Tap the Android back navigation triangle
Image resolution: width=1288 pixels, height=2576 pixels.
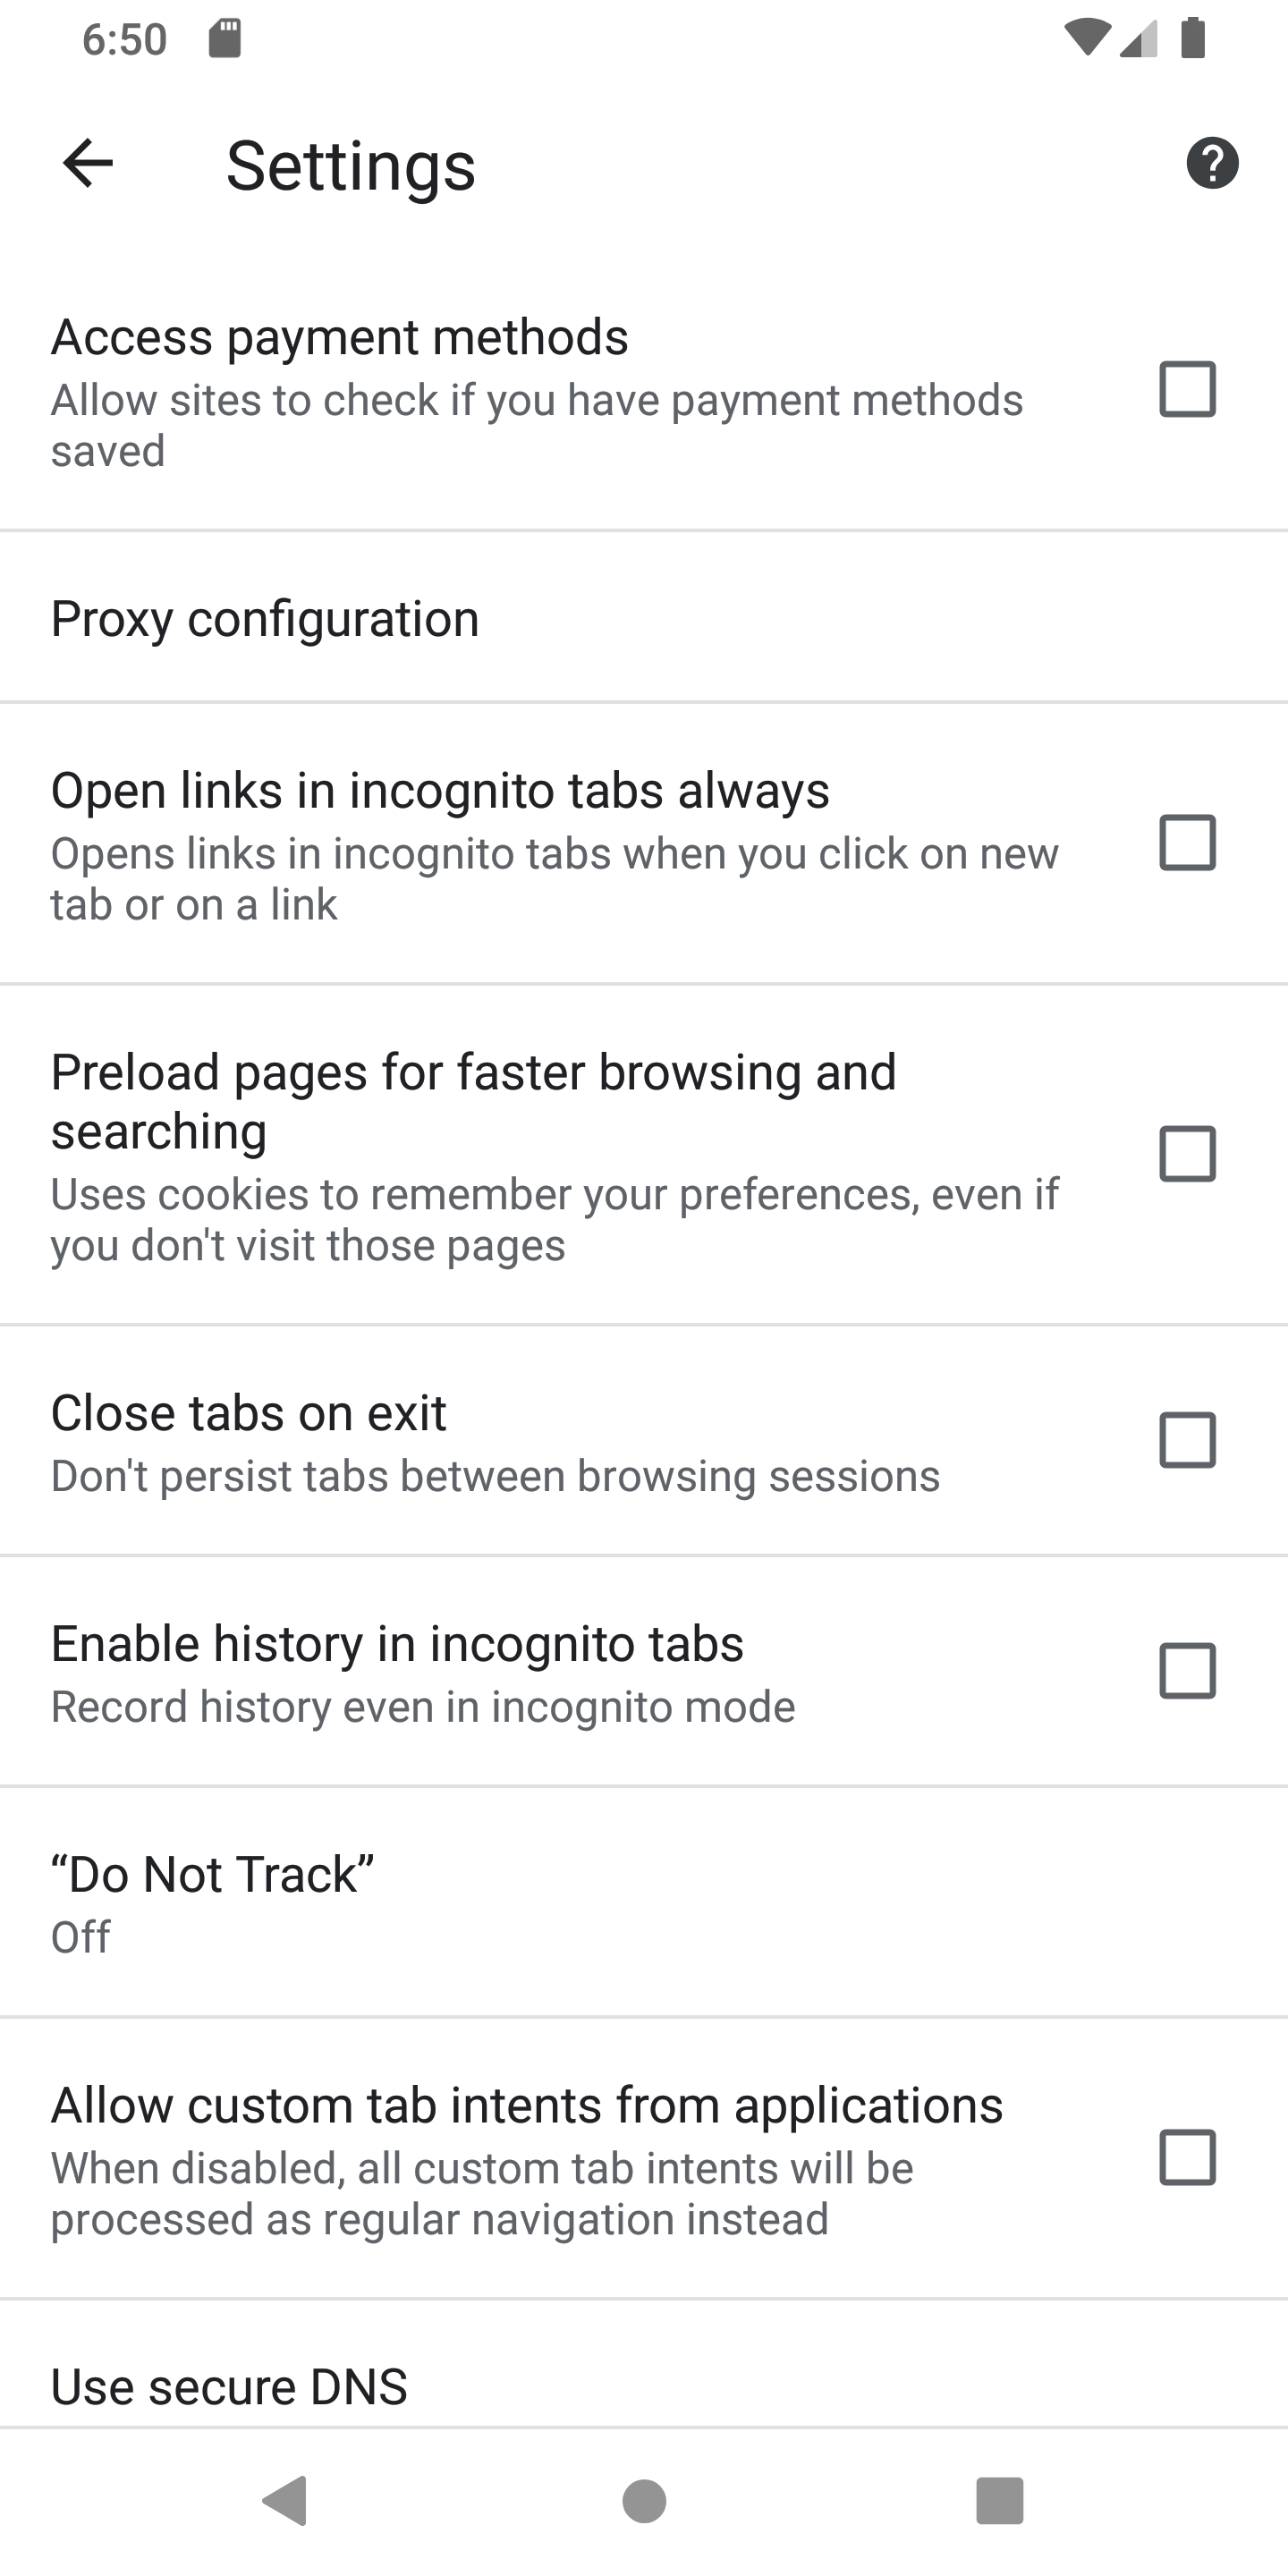point(285,2500)
